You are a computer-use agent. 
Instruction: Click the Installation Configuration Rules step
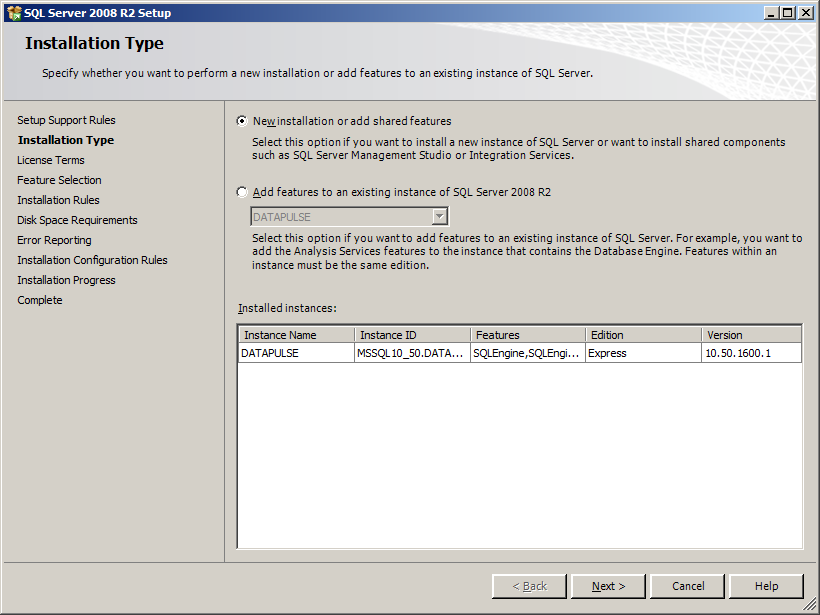coord(93,260)
